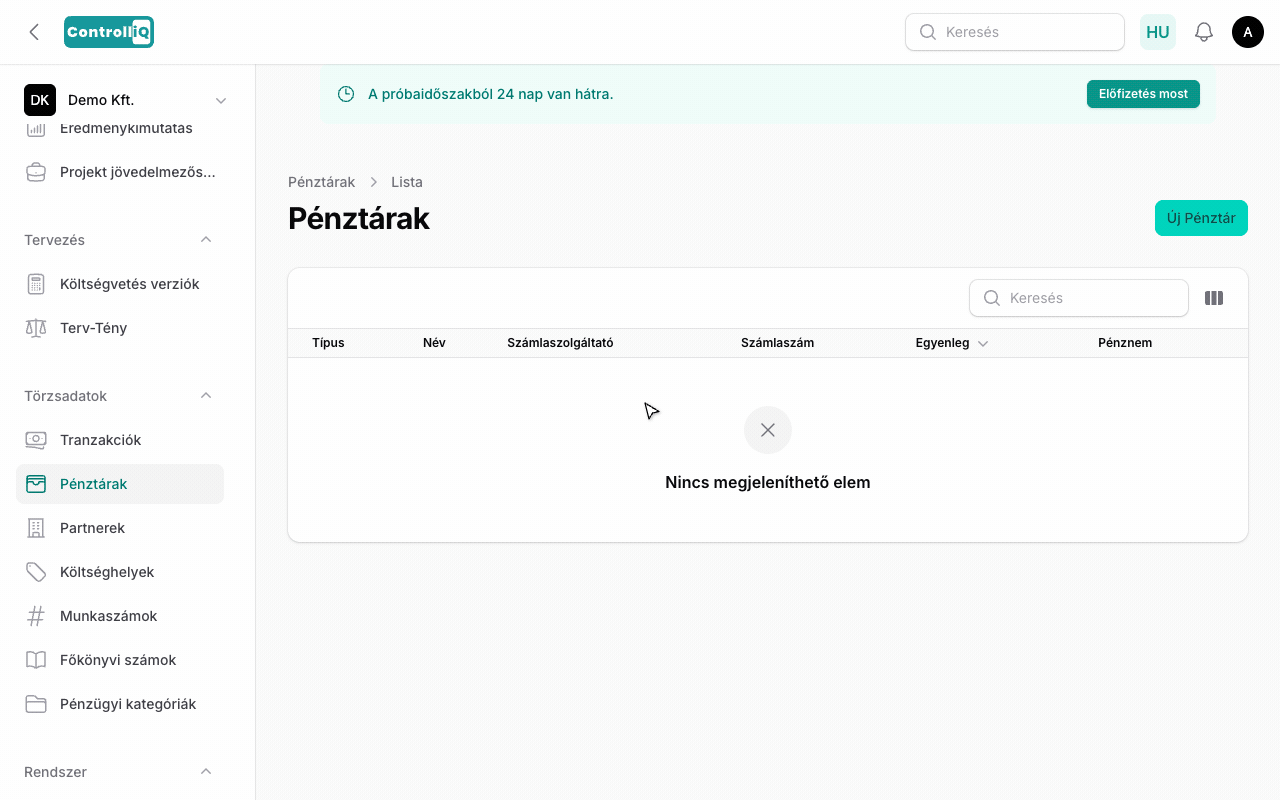This screenshot has height=800, width=1280.
Task: Open Munkaszámok hashtag item
Action: pos(120,616)
